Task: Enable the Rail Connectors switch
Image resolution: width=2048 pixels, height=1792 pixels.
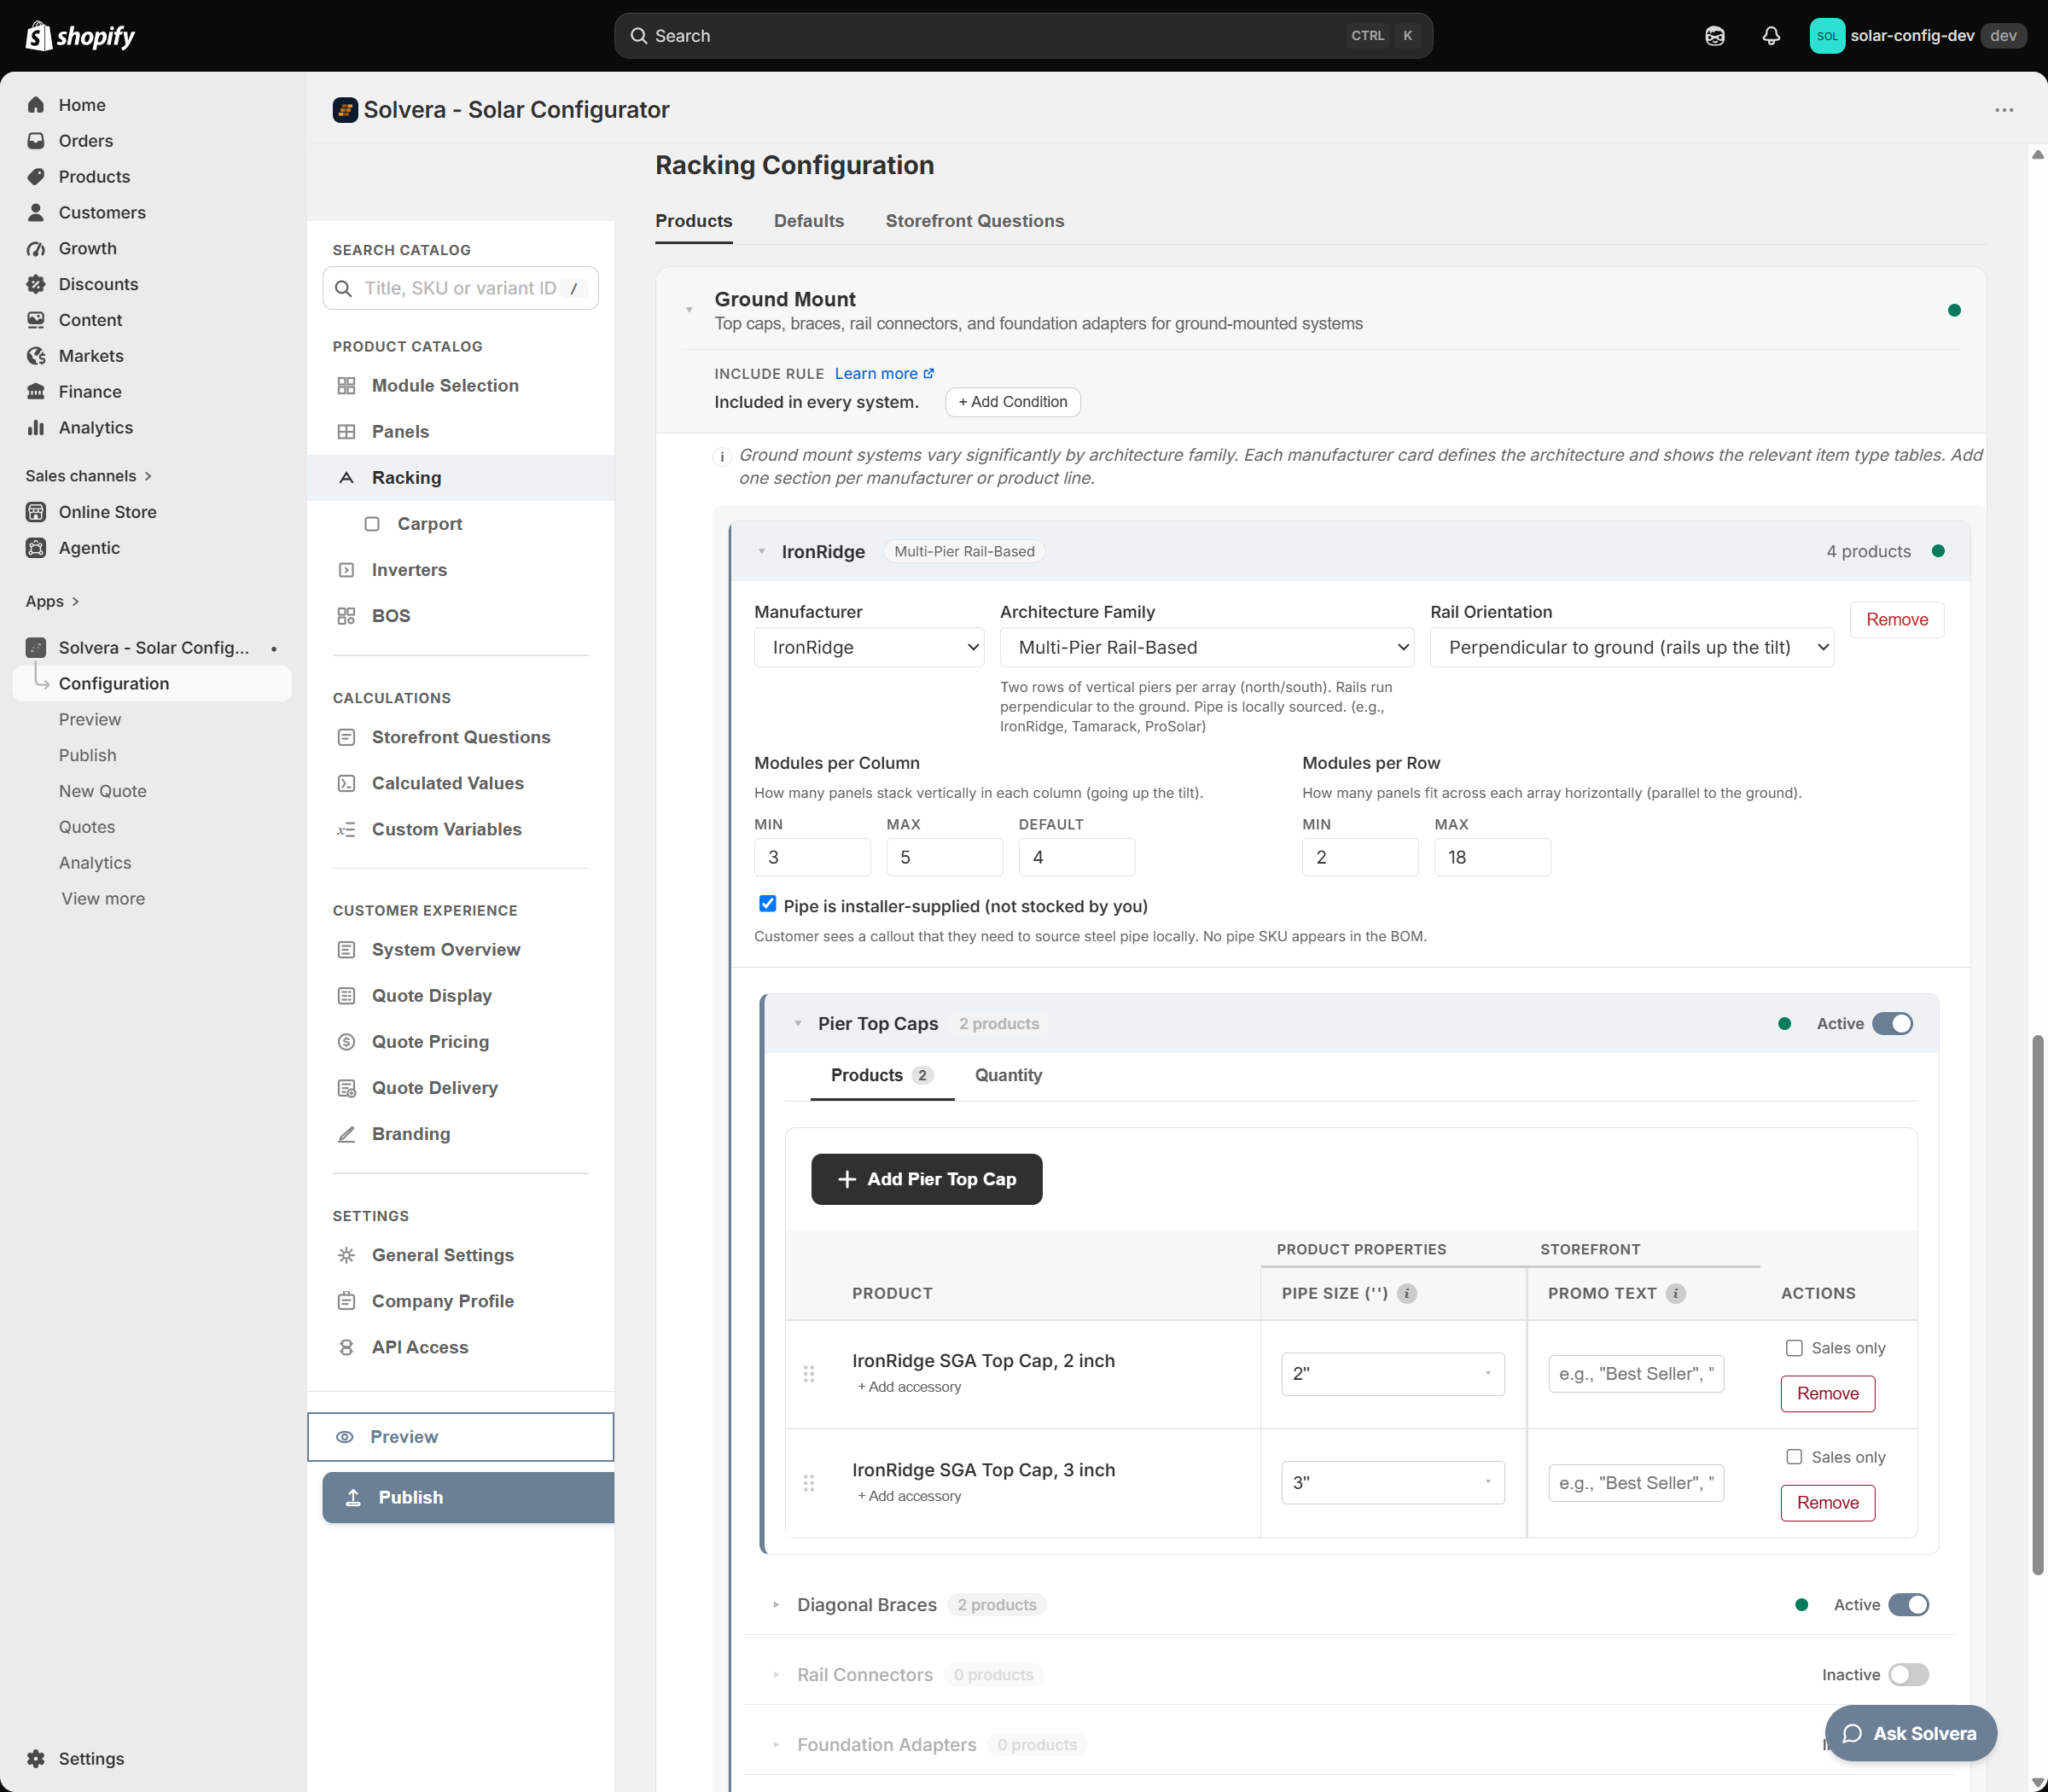Action: pyautogui.click(x=1909, y=1674)
